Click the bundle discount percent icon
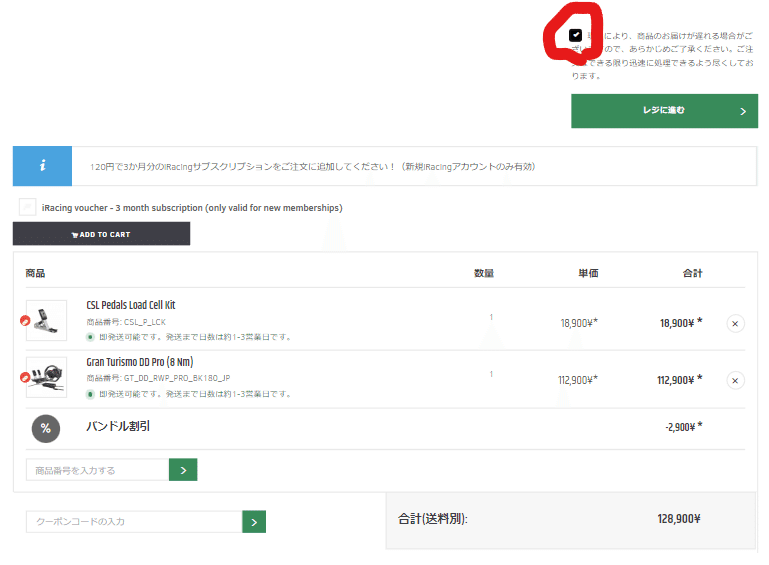Image resolution: width=769 pixels, height=565 pixels. tap(46, 429)
